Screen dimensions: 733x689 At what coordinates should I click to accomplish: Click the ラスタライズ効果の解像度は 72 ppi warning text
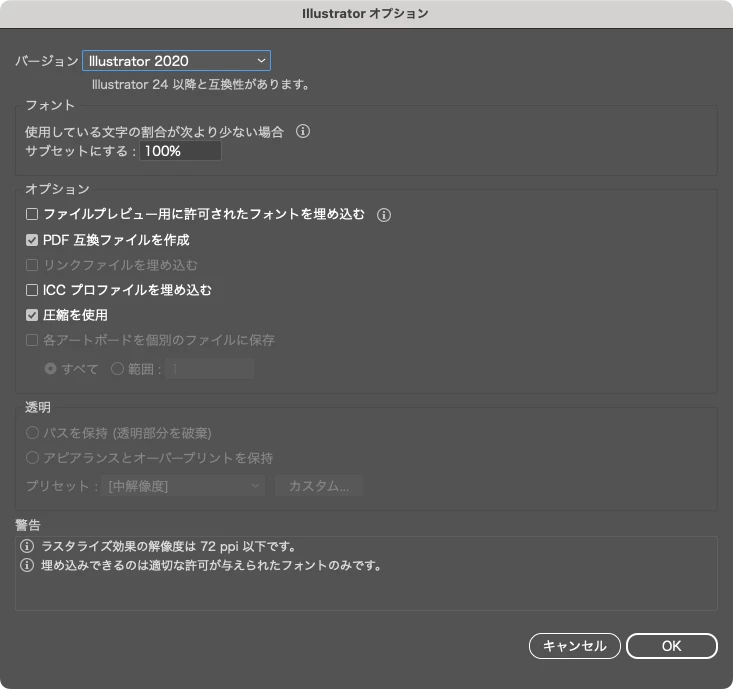tap(169, 546)
